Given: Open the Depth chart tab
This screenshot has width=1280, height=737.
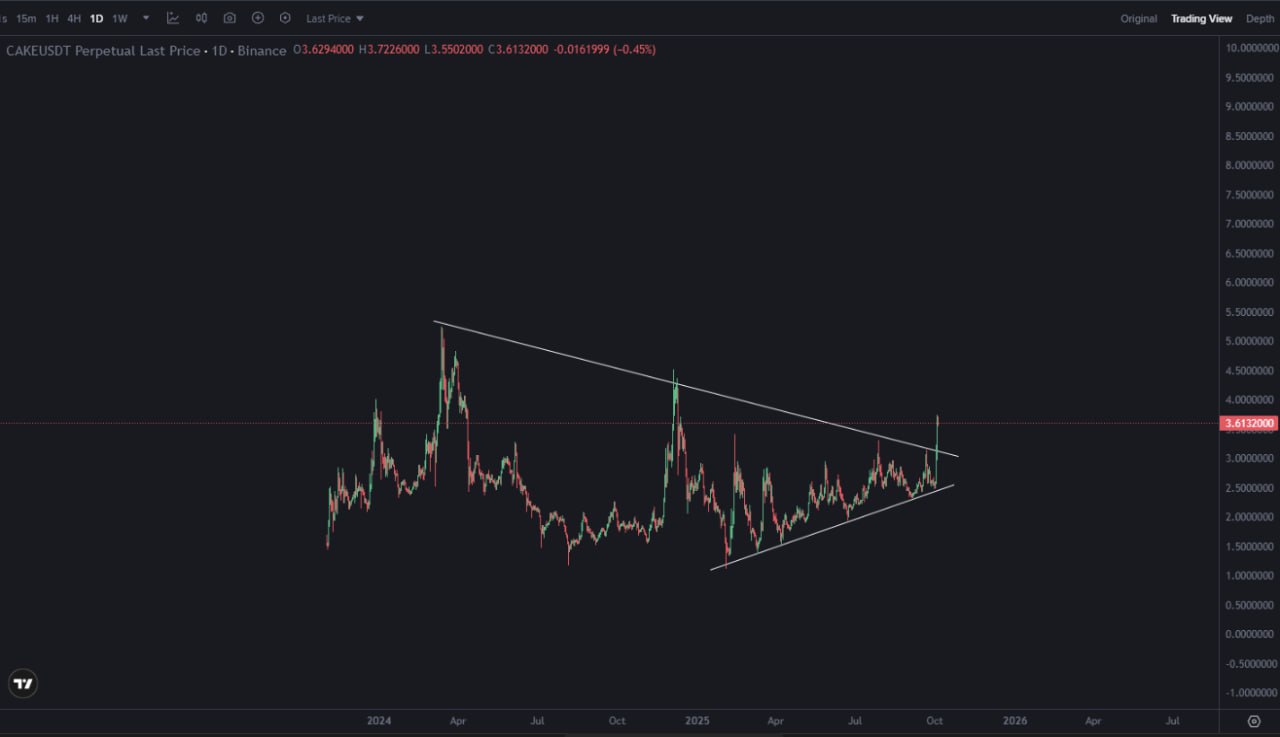Looking at the screenshot, I should [x=1260, y=18].
